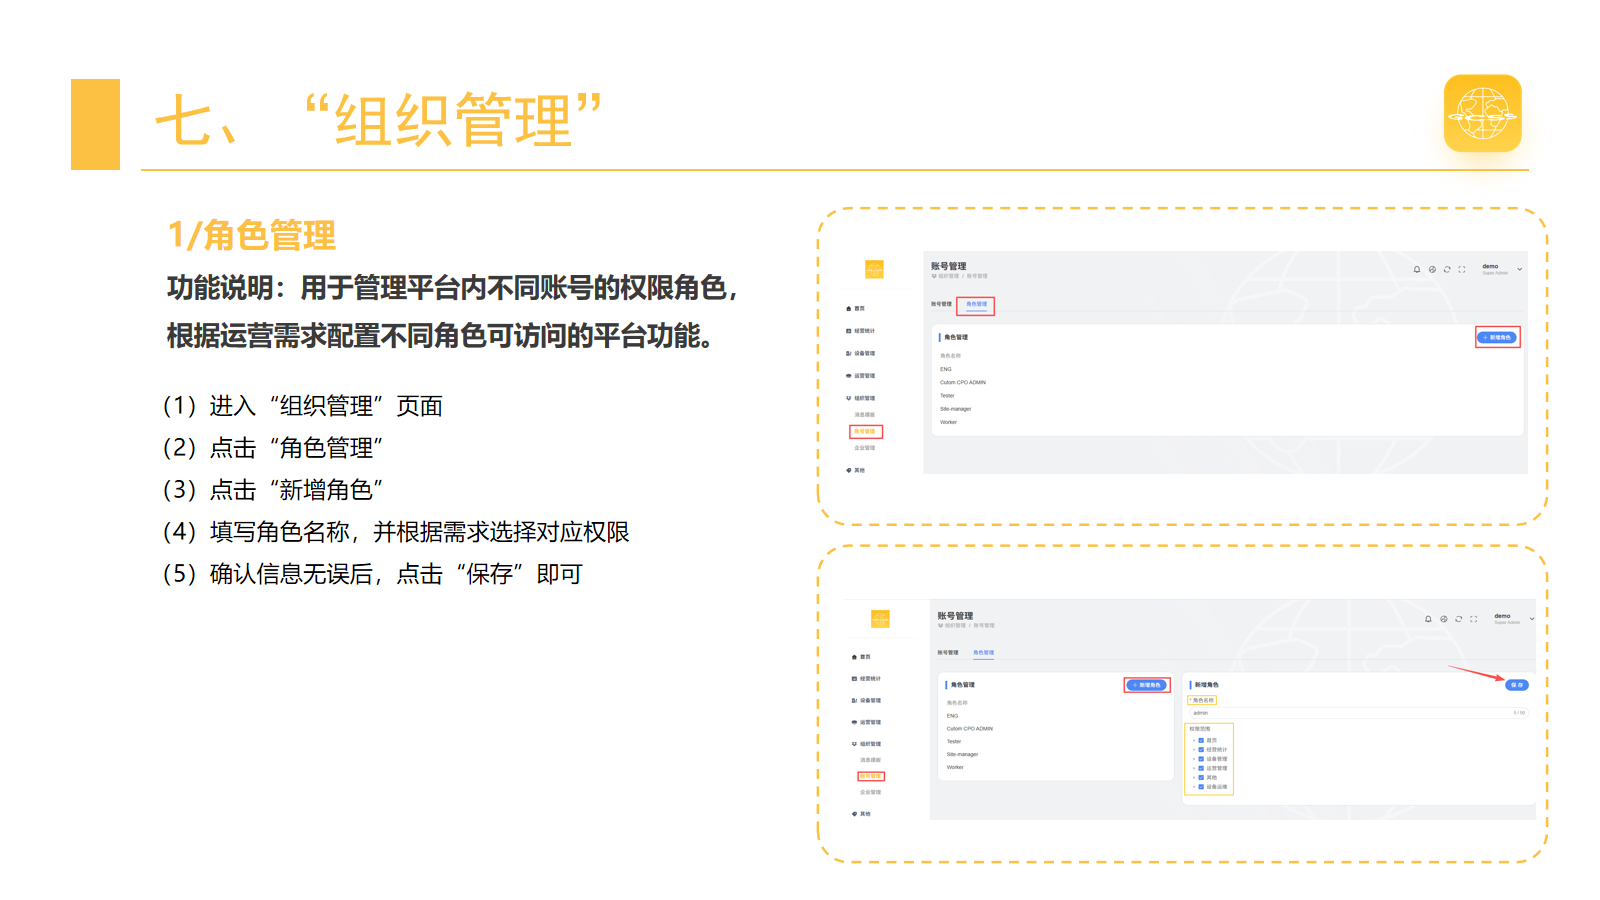Screen dimensions: 1600x900
Task: Click the yellow logo in the lower screenshot sidebar
Action: [880, 619]
